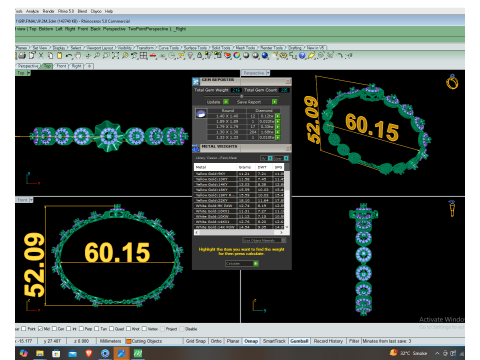This screenshot has height=360, width=480.
Task: Click the blue Help question-mark icon
Action: tap(302, 56)
